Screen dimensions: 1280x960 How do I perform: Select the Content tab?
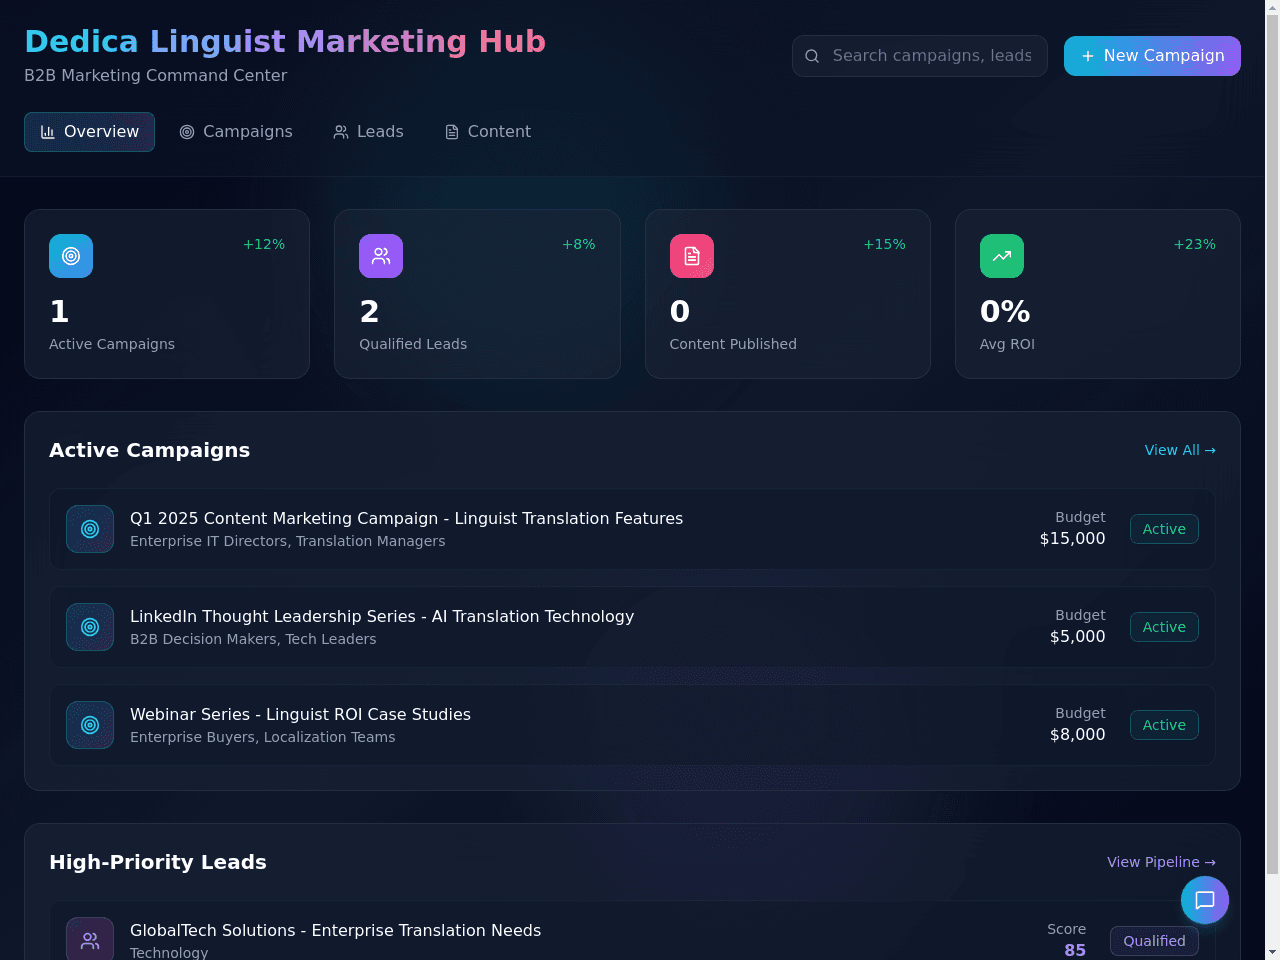pyautogui.click(x=488, y=132)
